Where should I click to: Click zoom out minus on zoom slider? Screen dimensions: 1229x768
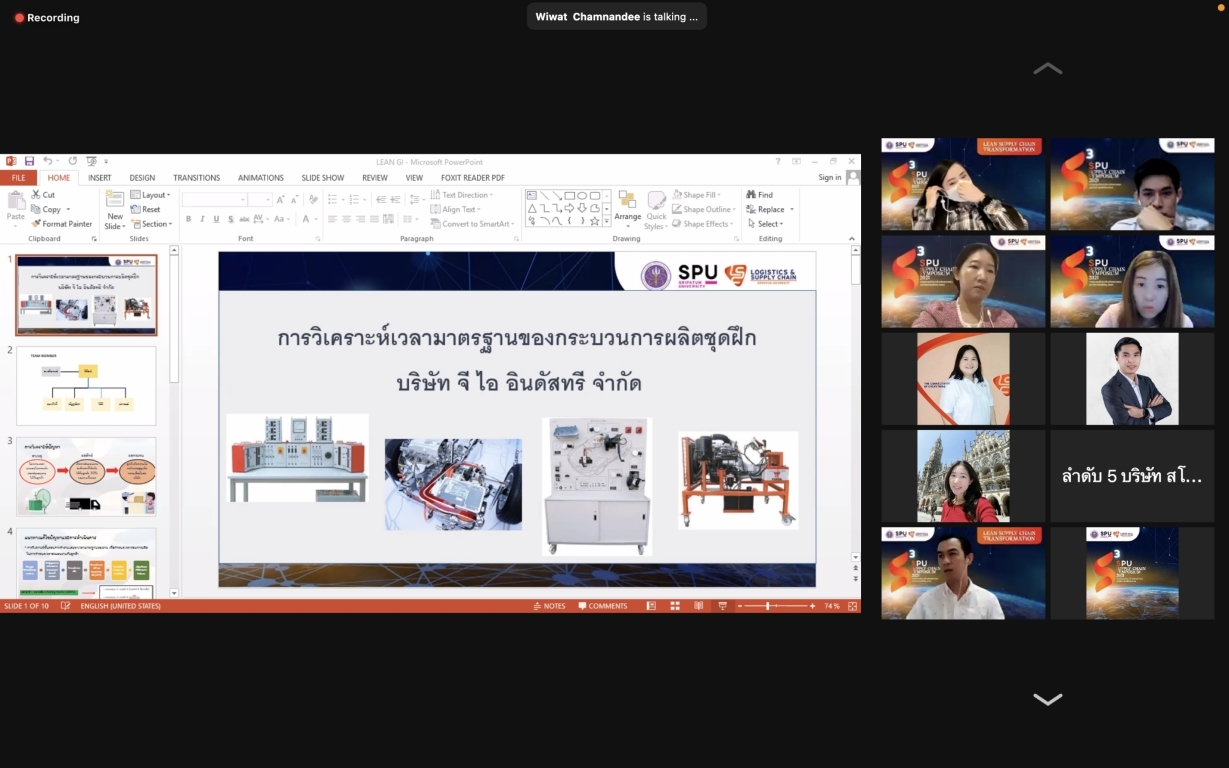(x=739, y=606)
